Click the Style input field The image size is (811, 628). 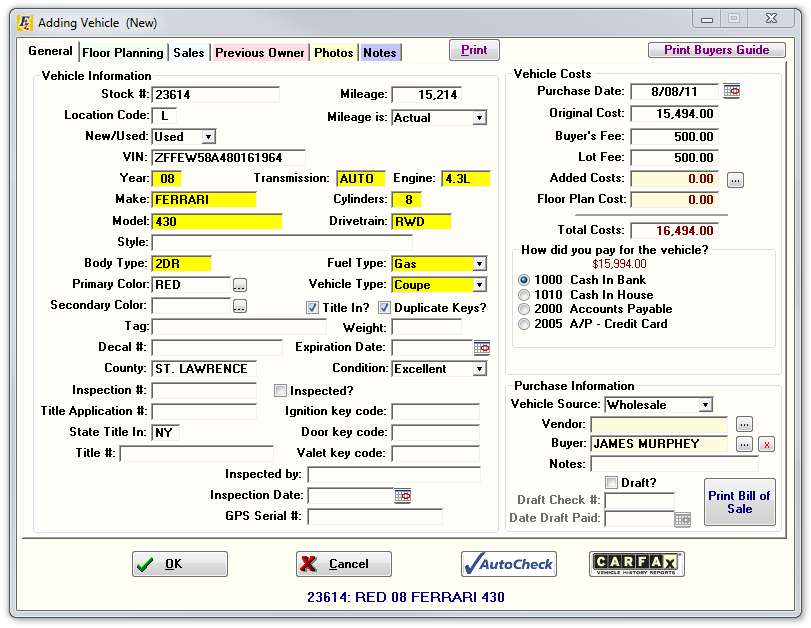click(282, 242)
